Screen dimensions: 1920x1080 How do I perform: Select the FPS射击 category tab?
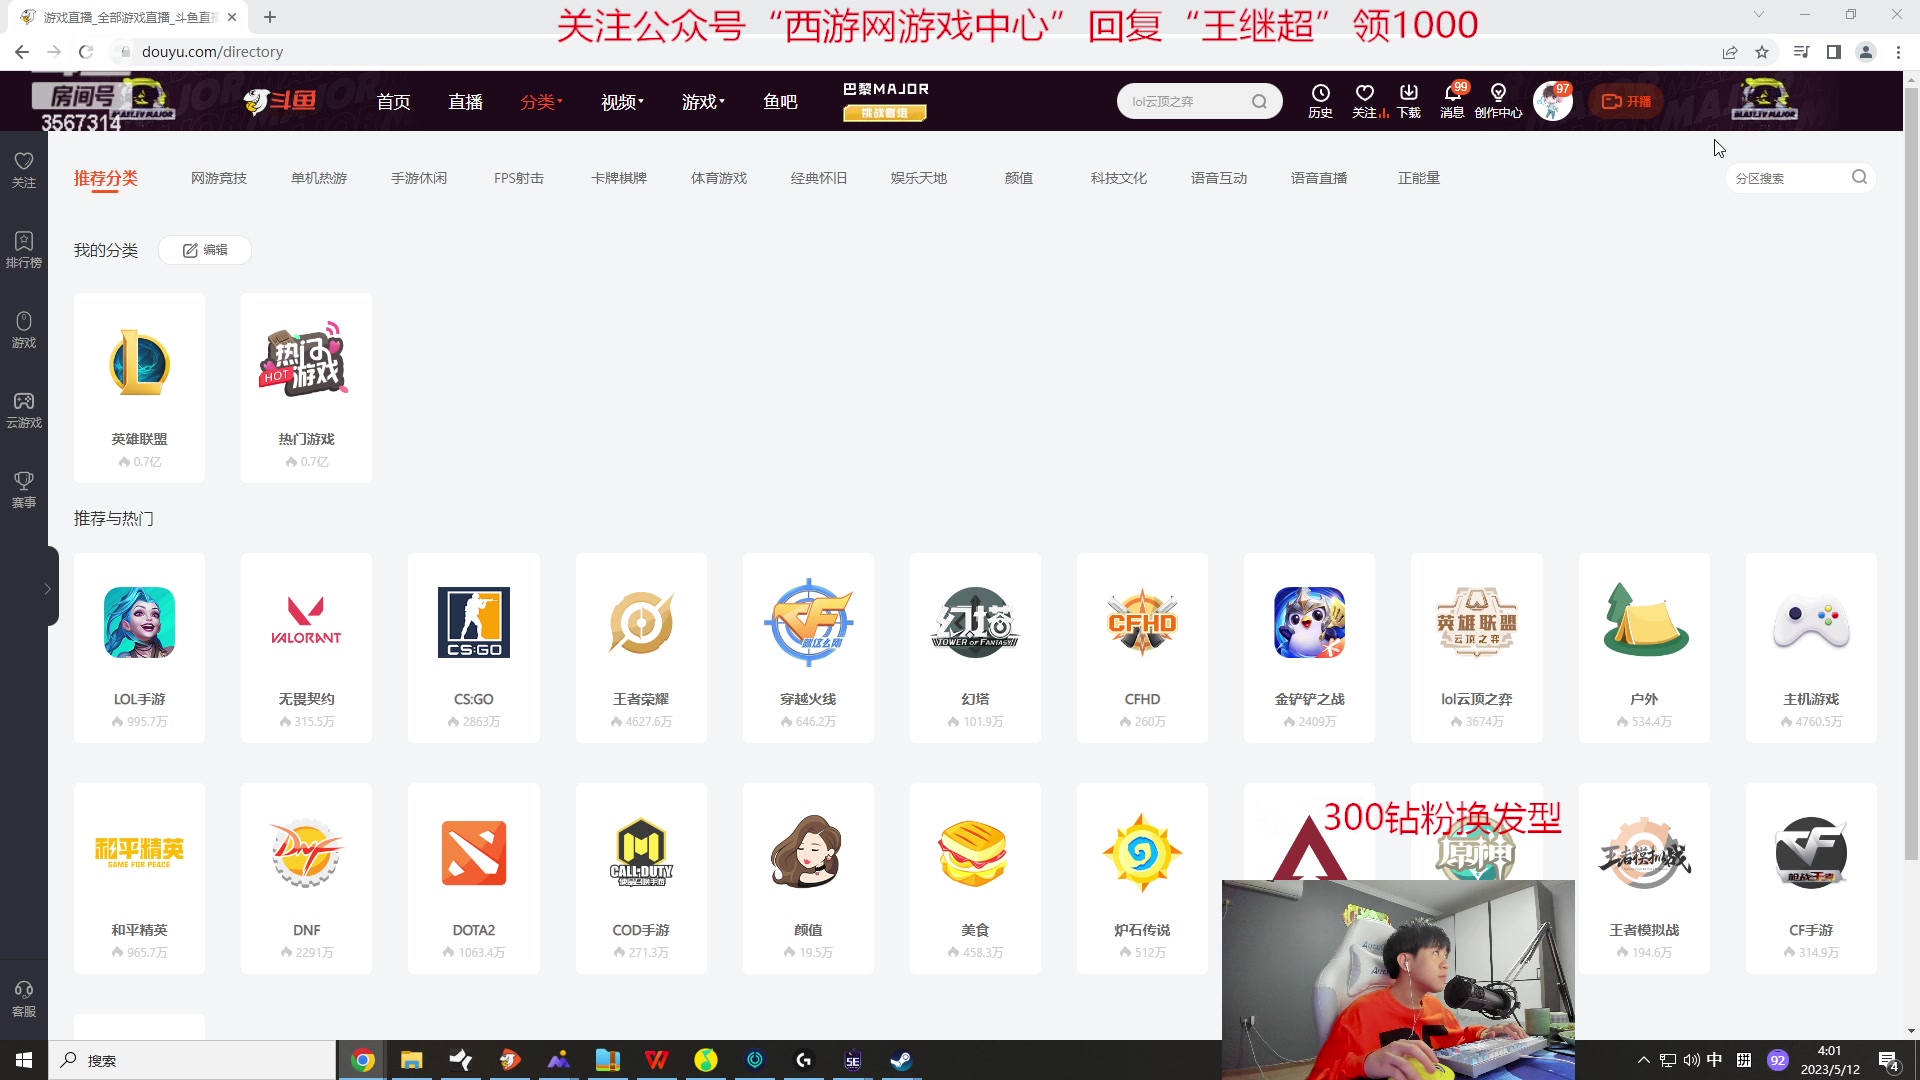(x=518, y=178)
